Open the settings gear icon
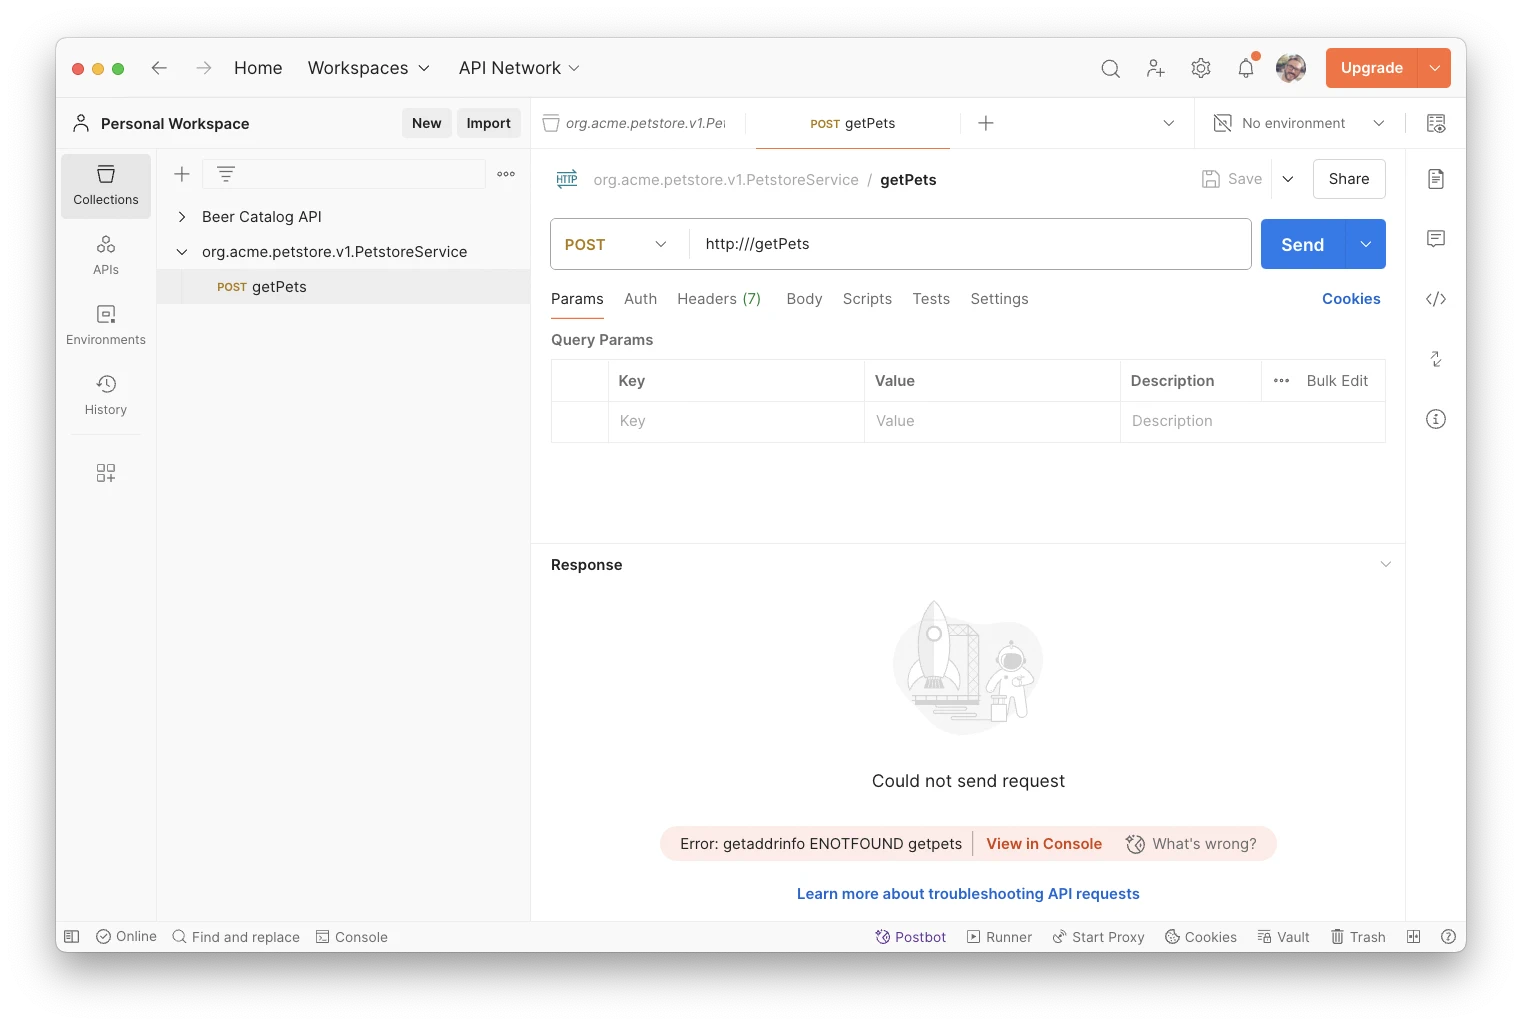The width and height of the screenshot is (1522, 1026). [x=1201, y=68]
